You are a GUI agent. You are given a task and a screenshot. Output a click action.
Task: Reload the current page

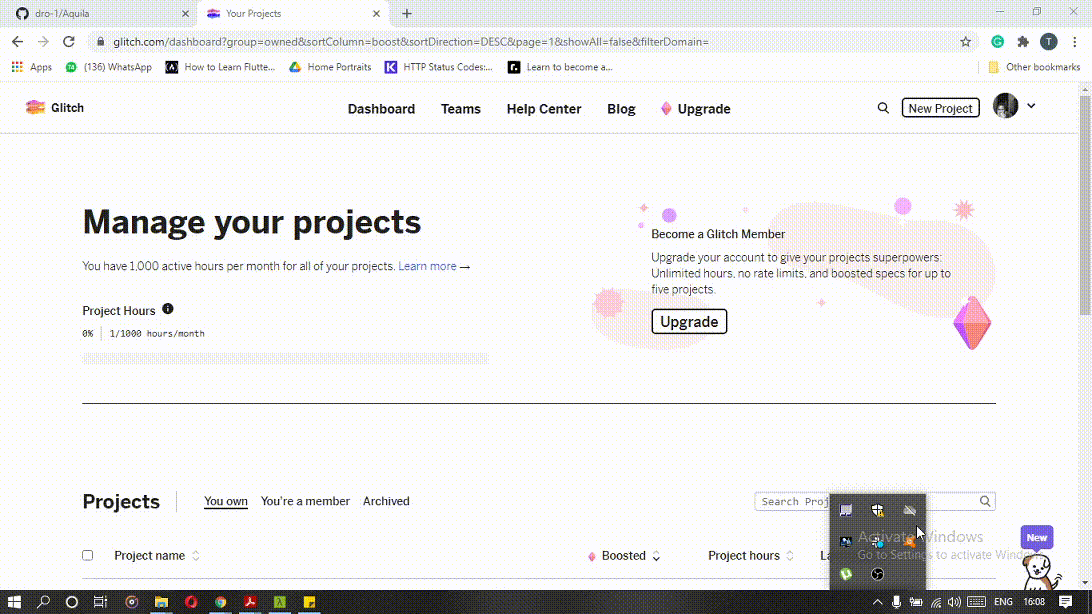click(68, 42)
